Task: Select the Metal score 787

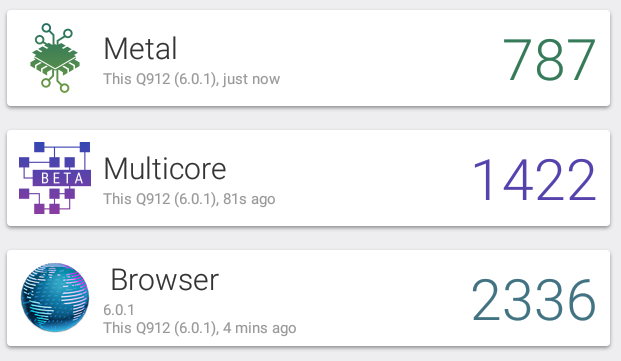Action: (549, 59)
